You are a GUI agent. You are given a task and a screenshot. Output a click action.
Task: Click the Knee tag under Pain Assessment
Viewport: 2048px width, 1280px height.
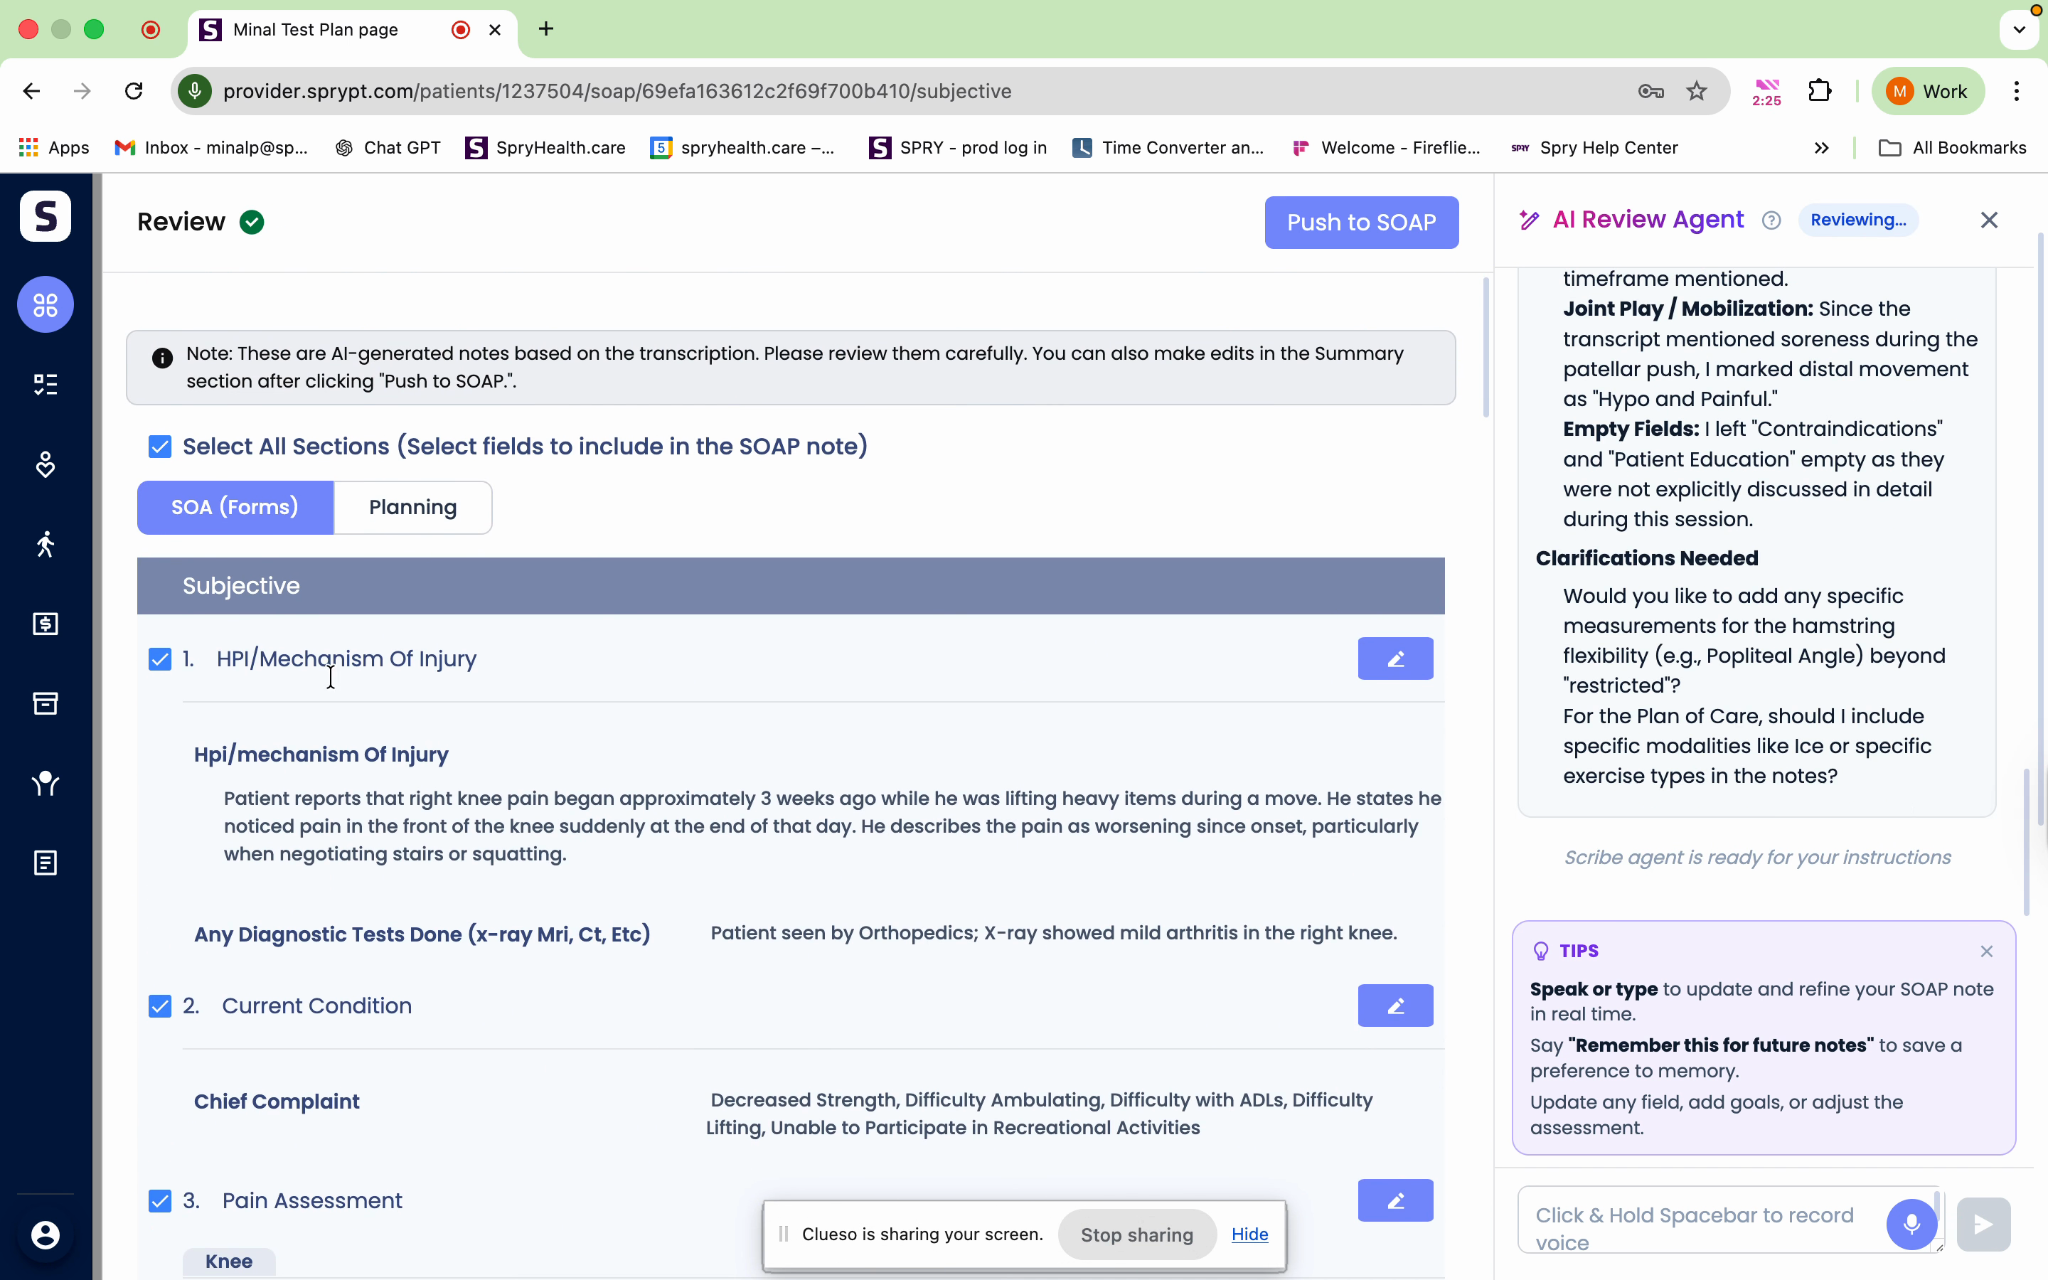(x=229, y=1262)
